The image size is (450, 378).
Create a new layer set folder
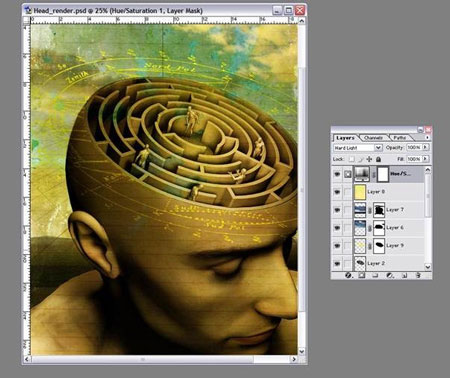click(375, 275)
